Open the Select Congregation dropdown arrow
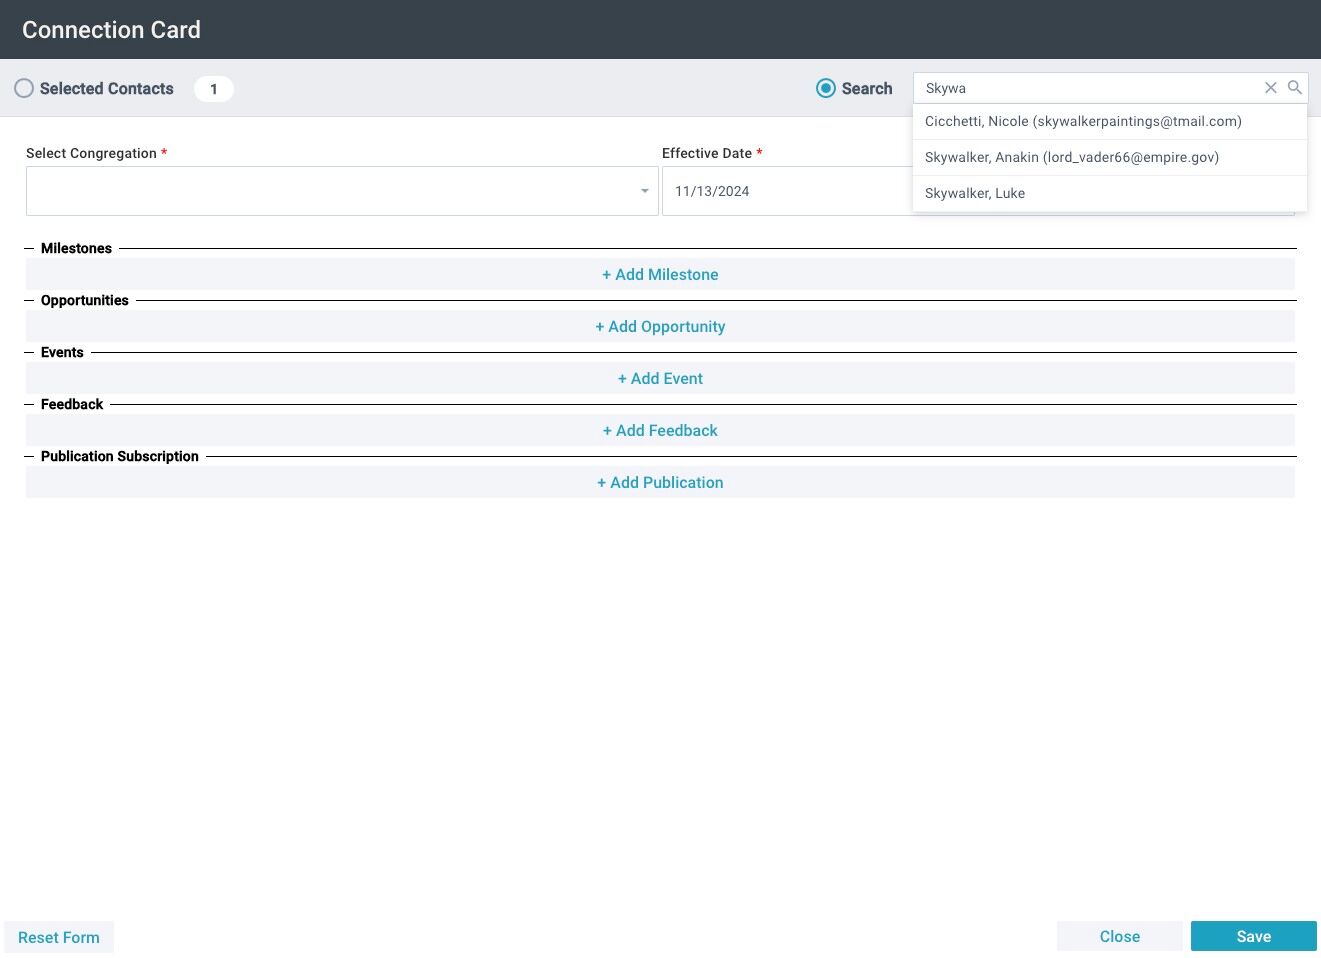The width and height of the screenshot is (1321, 958). click(x=645, y=191)
